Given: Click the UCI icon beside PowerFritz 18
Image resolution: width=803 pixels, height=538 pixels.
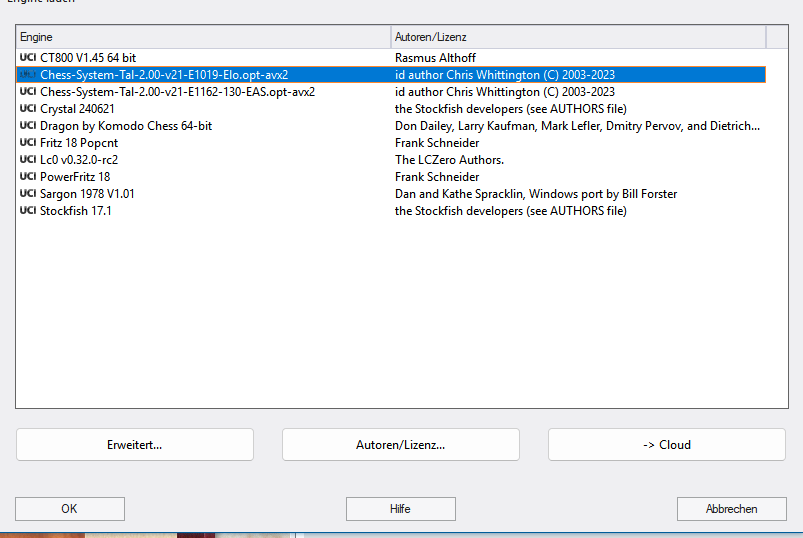Looking at the screenshot, I should click(27, 177).
